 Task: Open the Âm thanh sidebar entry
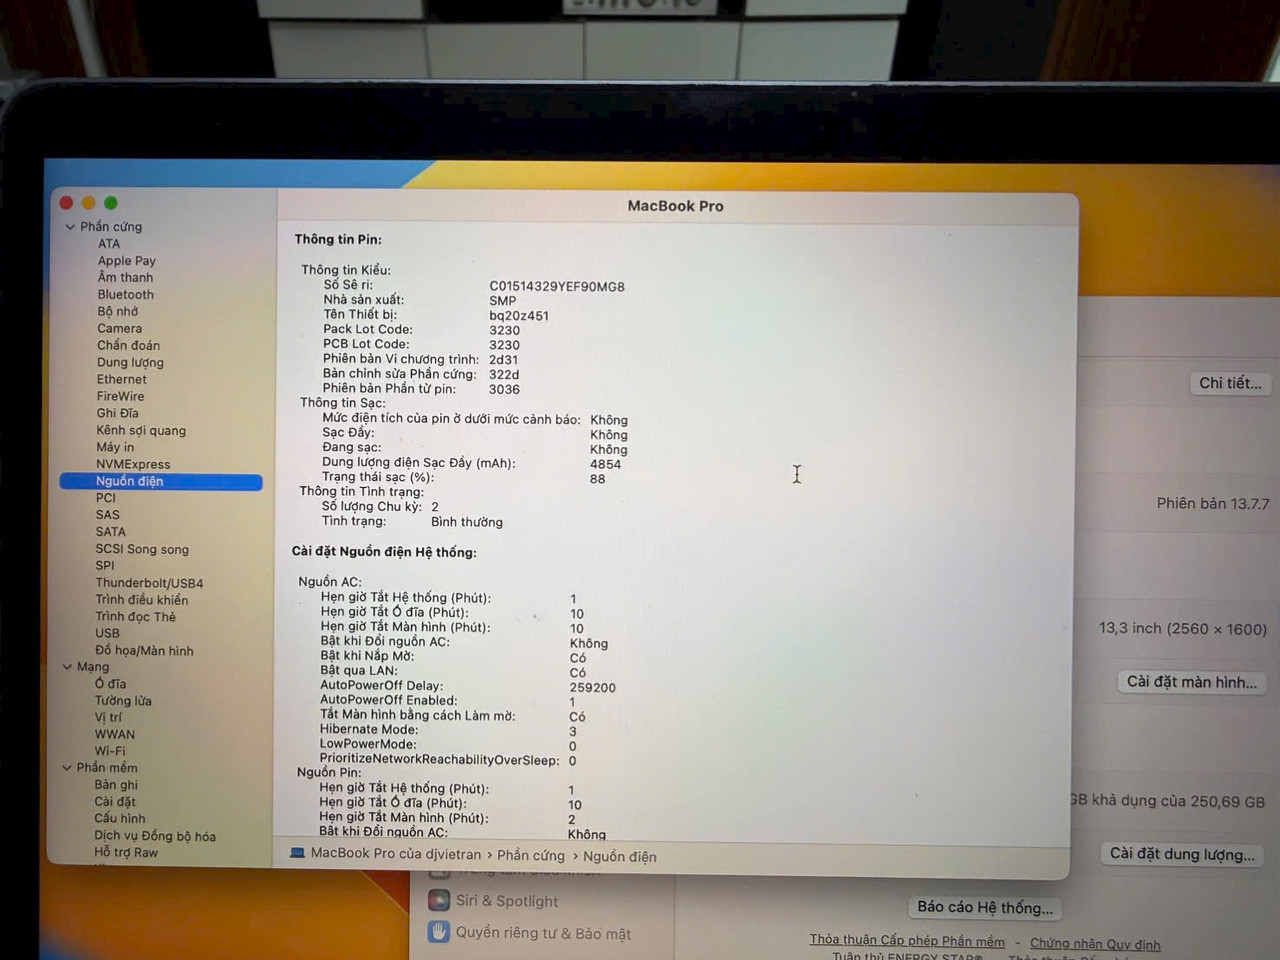click(125, 278)
